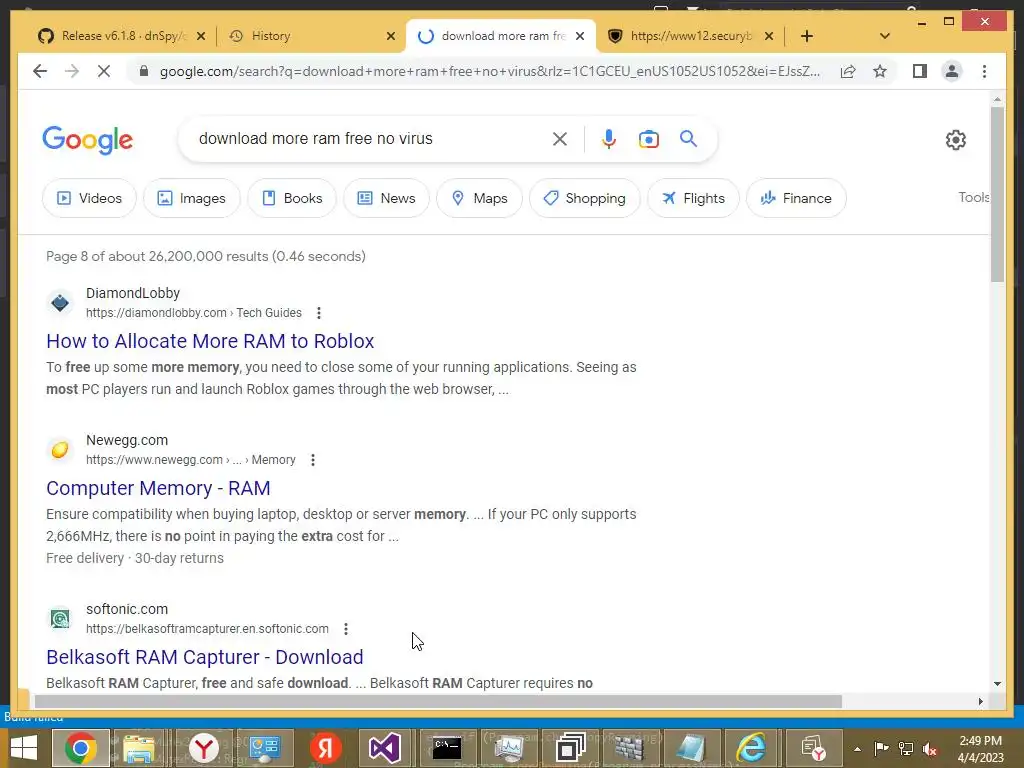Close the History tab
The image size is (1024, 768).
391,36
